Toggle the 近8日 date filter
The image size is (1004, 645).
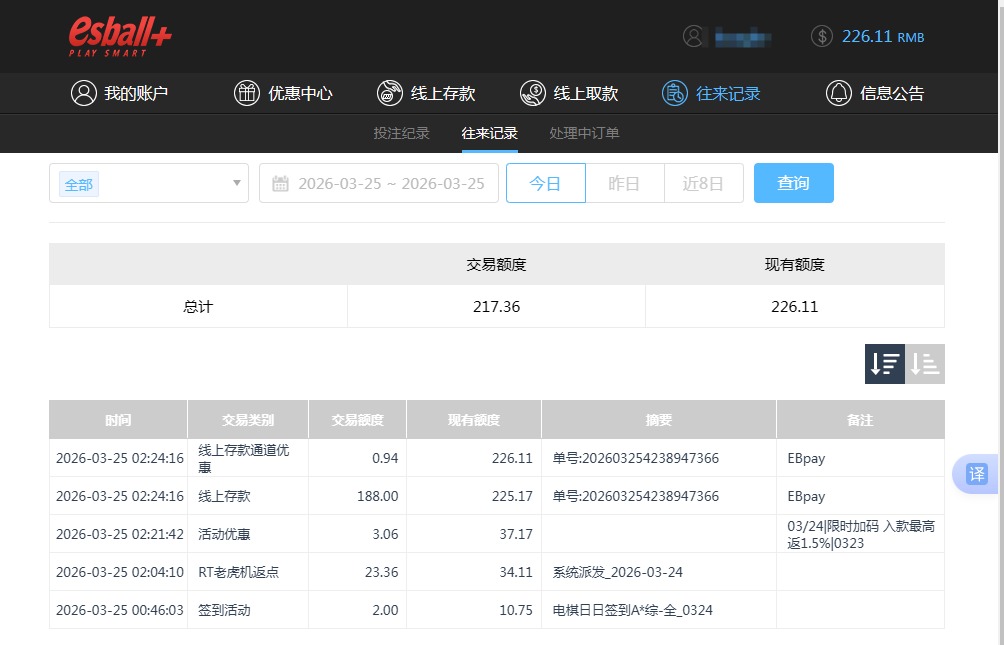703,183
